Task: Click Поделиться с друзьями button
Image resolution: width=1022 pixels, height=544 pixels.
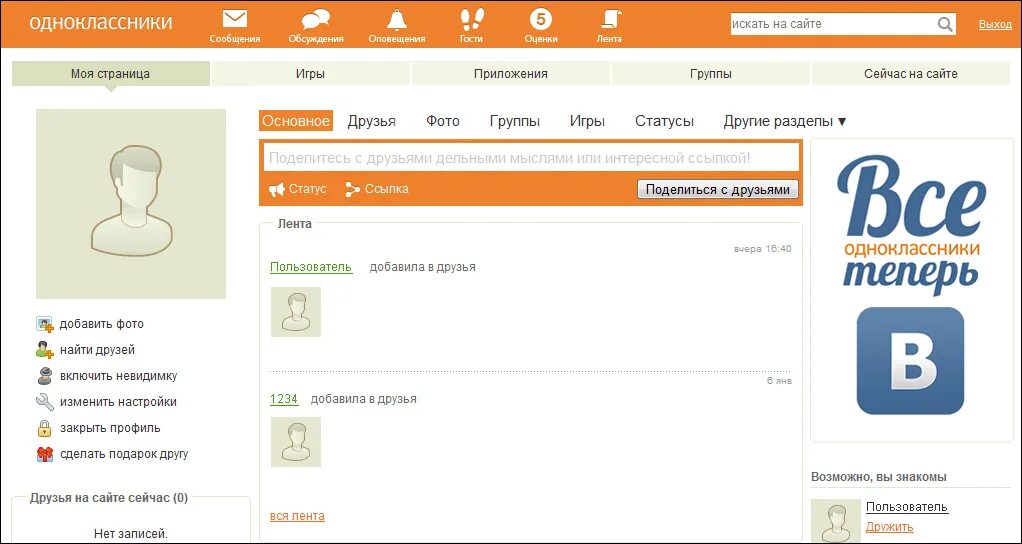Action: coord(718,190)
